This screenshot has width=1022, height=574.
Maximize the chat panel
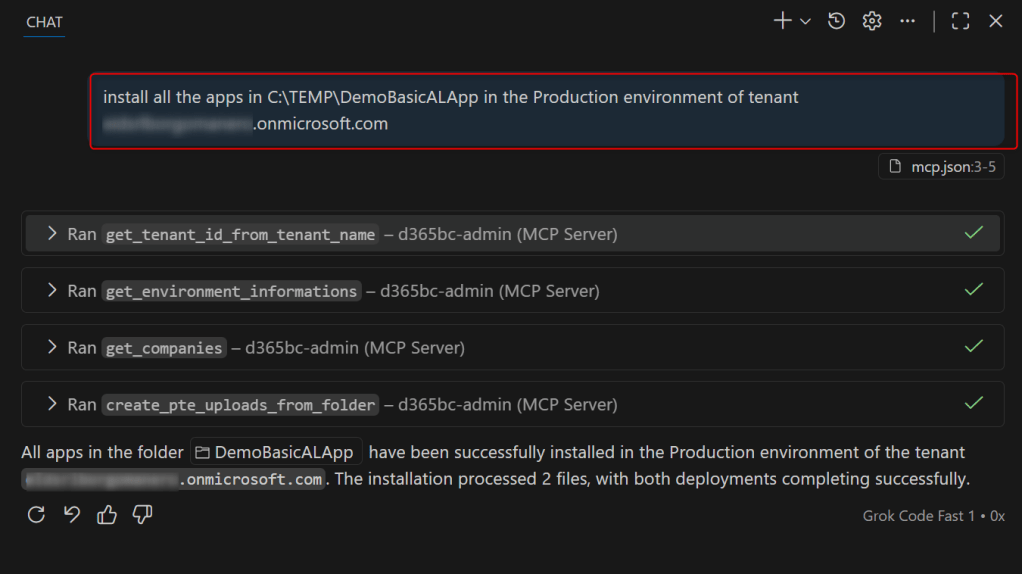click(x=960, y=21)
